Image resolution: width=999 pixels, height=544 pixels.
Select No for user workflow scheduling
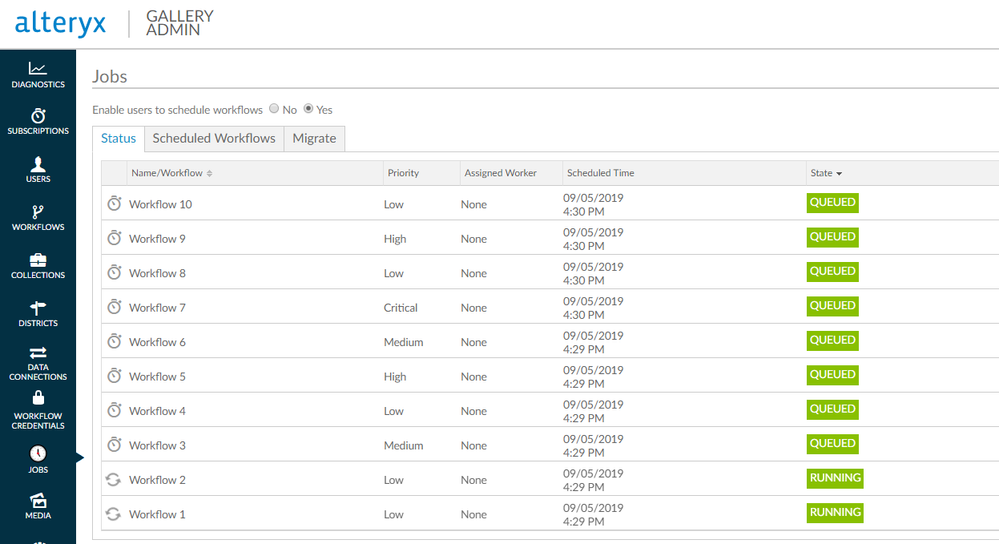(274, 109)
